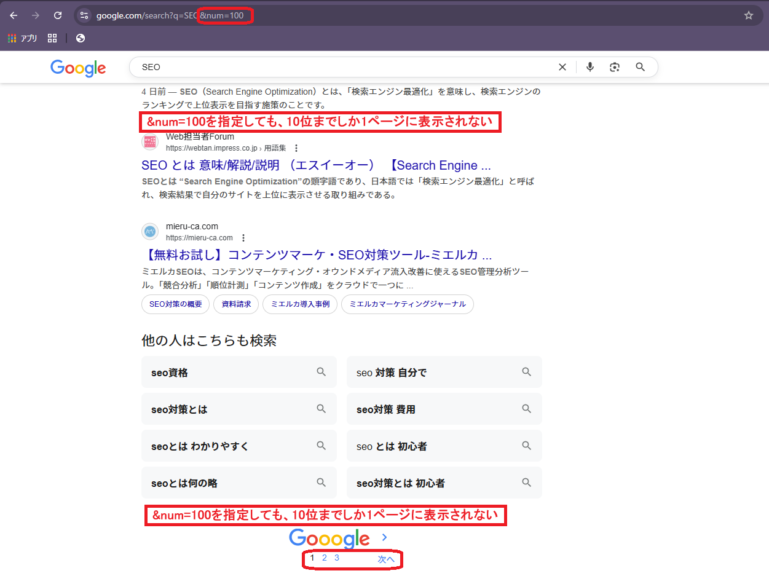Viewport: 769px width, 576px height.
Task: Click the browser forward arrow
Action: click(35, 16)
